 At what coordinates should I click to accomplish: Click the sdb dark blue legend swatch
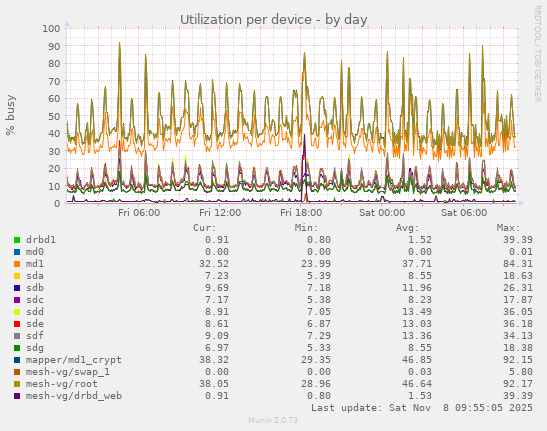[x=17, y=288]
